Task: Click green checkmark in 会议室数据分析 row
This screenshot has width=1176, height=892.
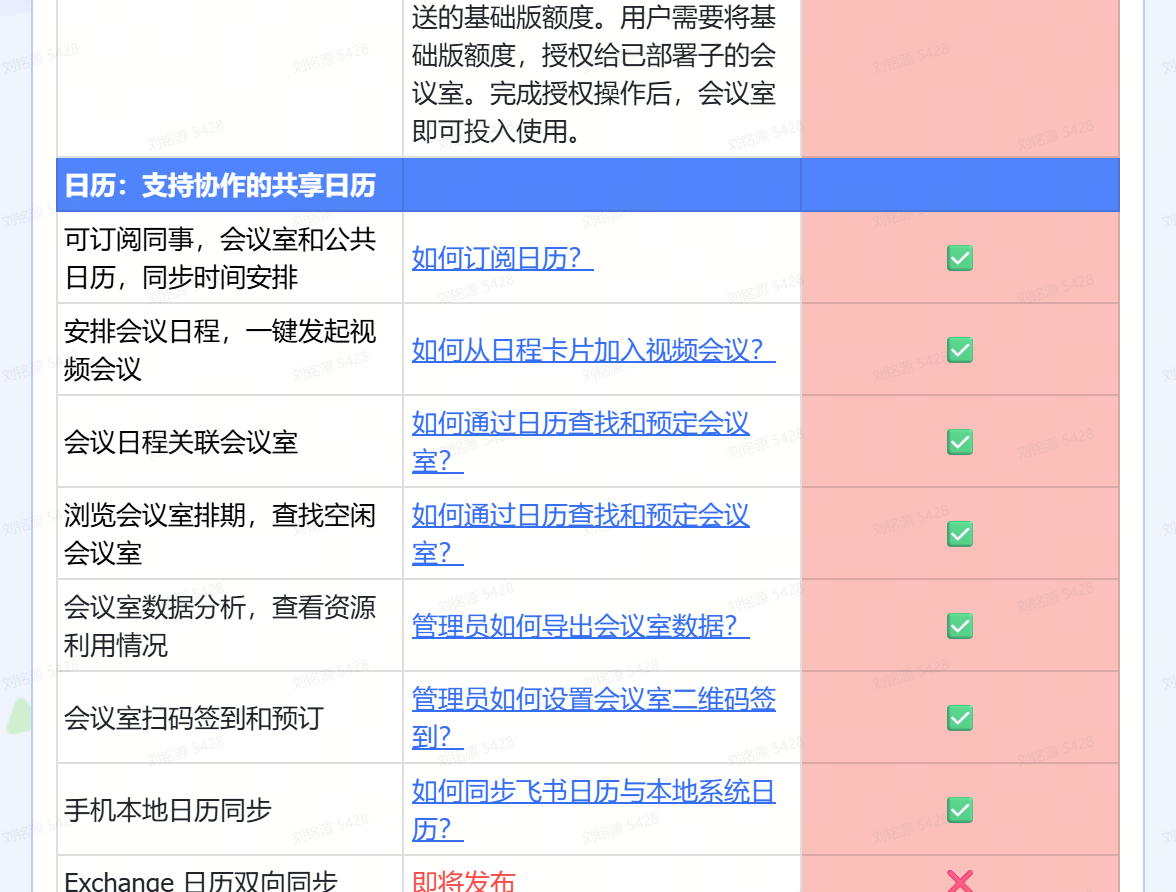Action: [x=960, y=626]
